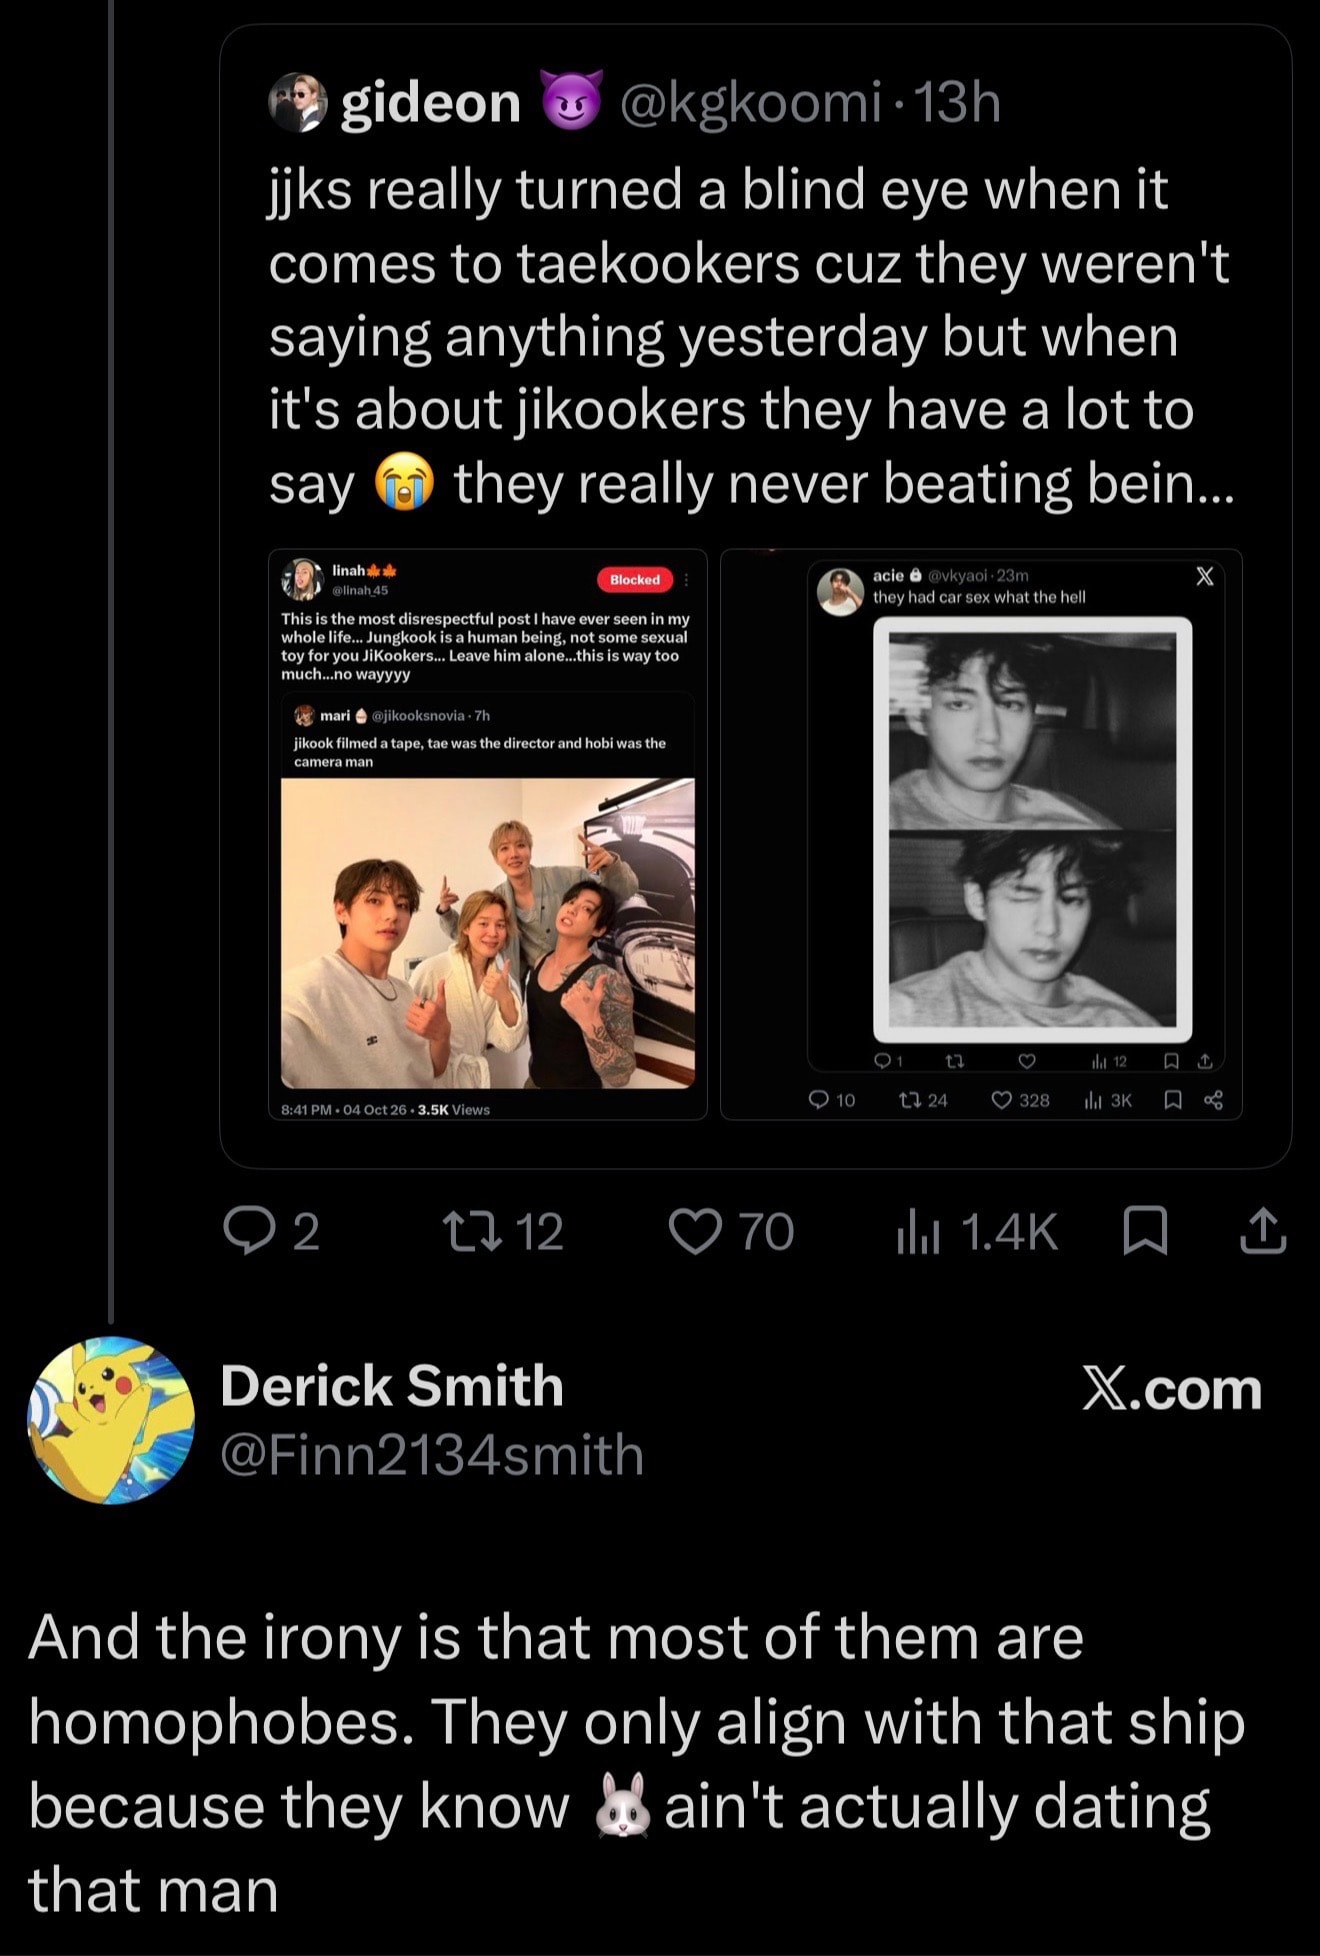Like the embedded post with 328 likes
The width and height of the screenshot is (1320, 1956).
click(x=1020, y=1100)
